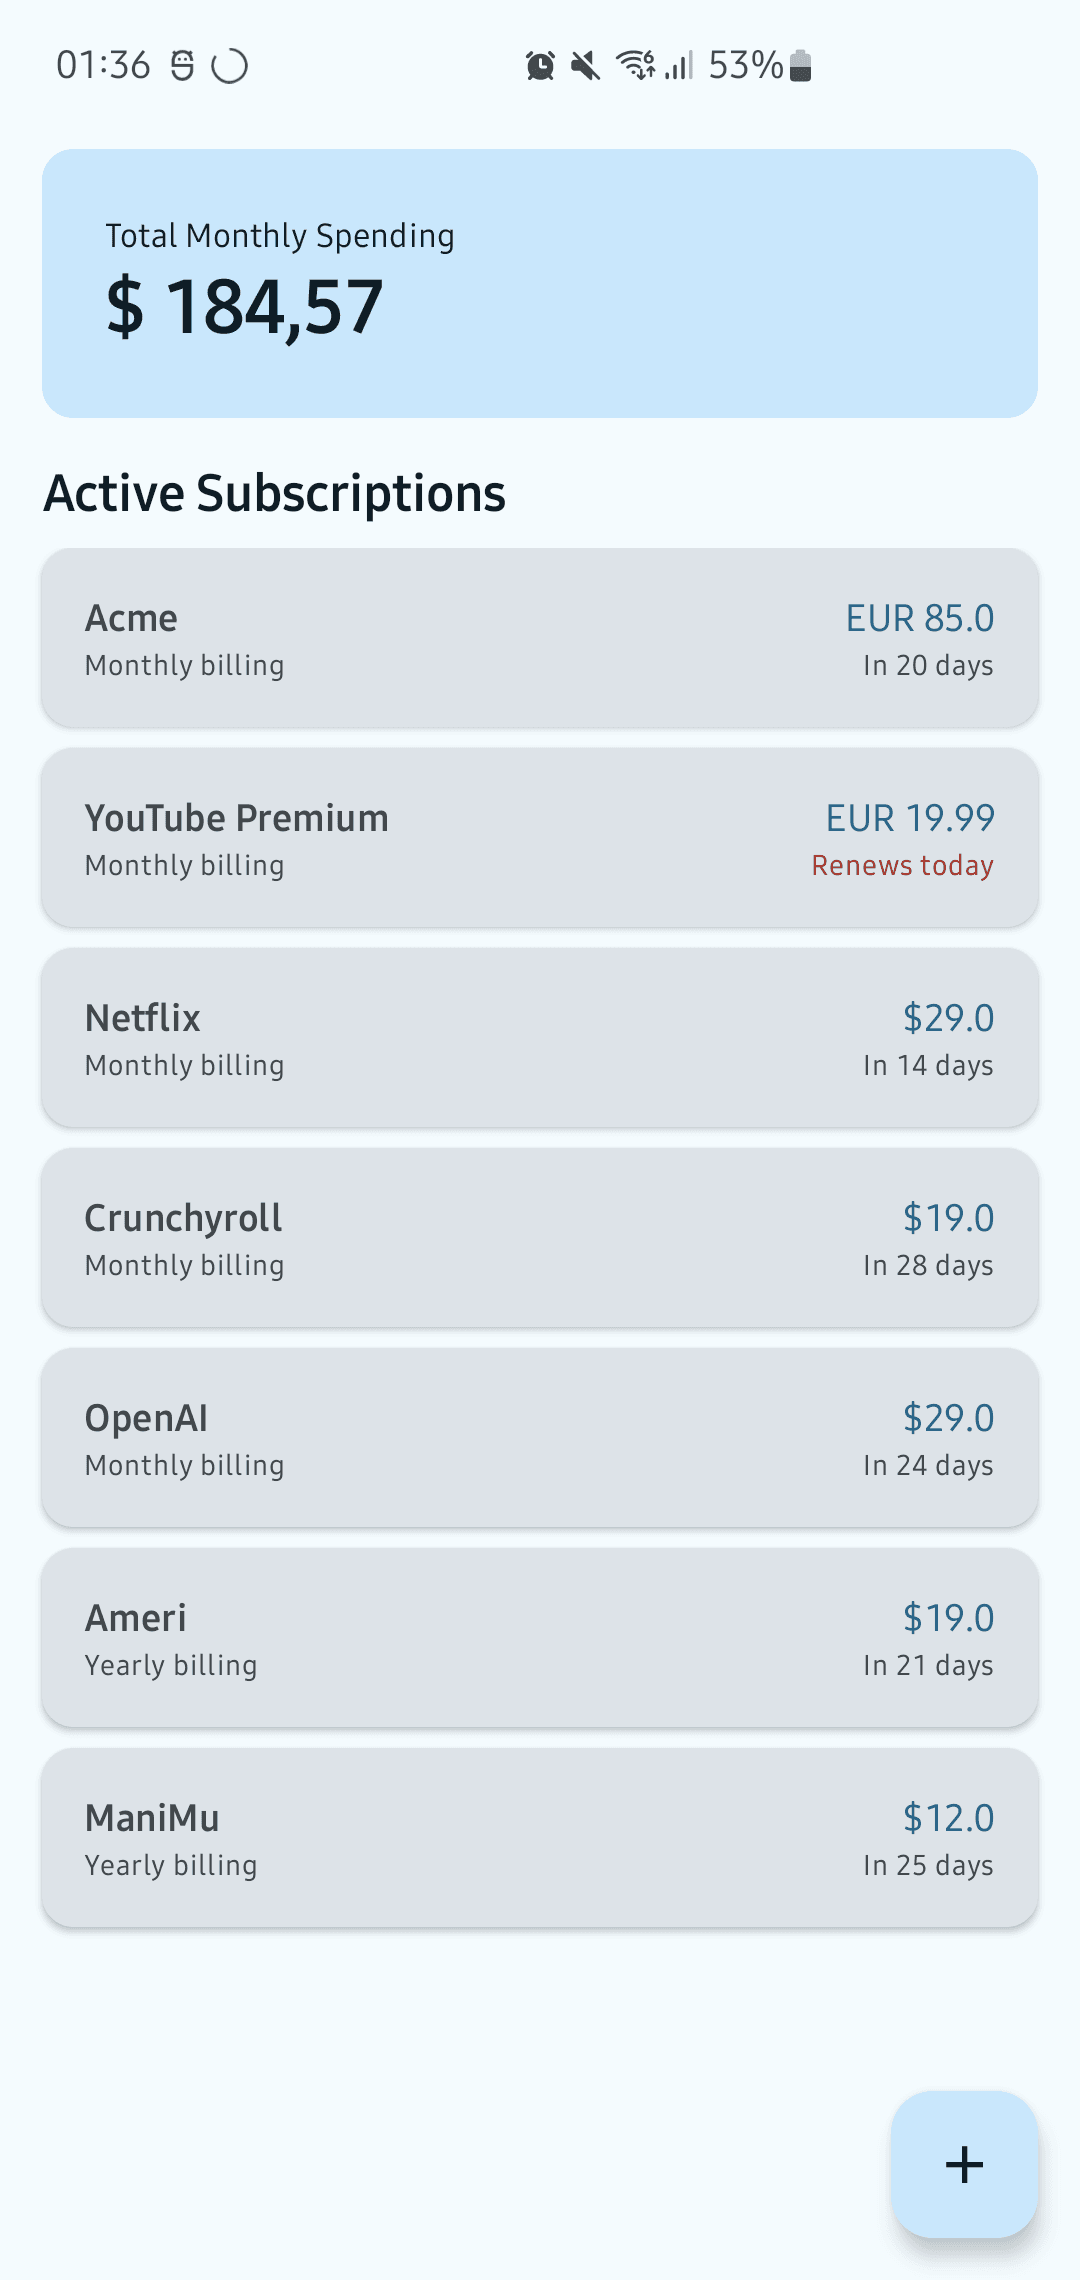Open the Ameri yearly subscription
This screenshot has height=2280, width=1080.
[540, 1638]
